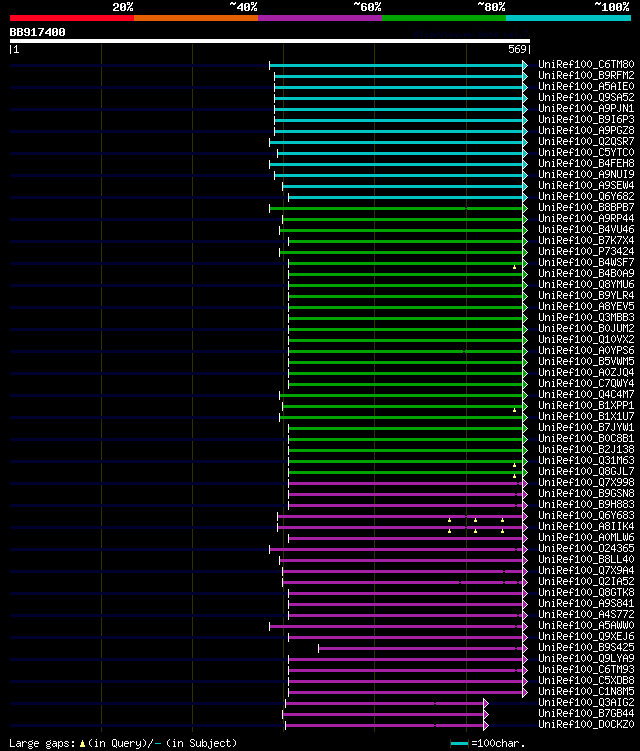Select the UniRef100_B2J138 hit name
The width and height of the screenshot is (640, 751).
(586, 450)
